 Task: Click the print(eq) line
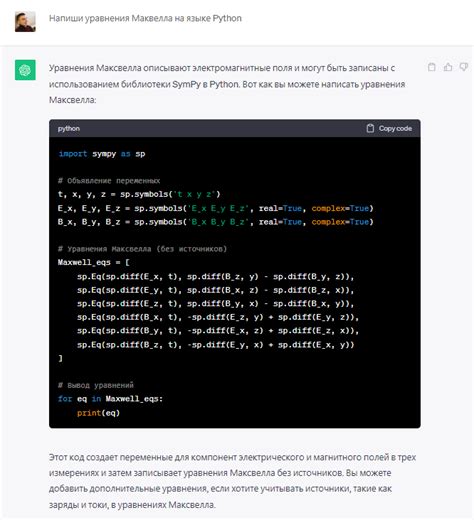pyautogui.click(x=98, y=413)
